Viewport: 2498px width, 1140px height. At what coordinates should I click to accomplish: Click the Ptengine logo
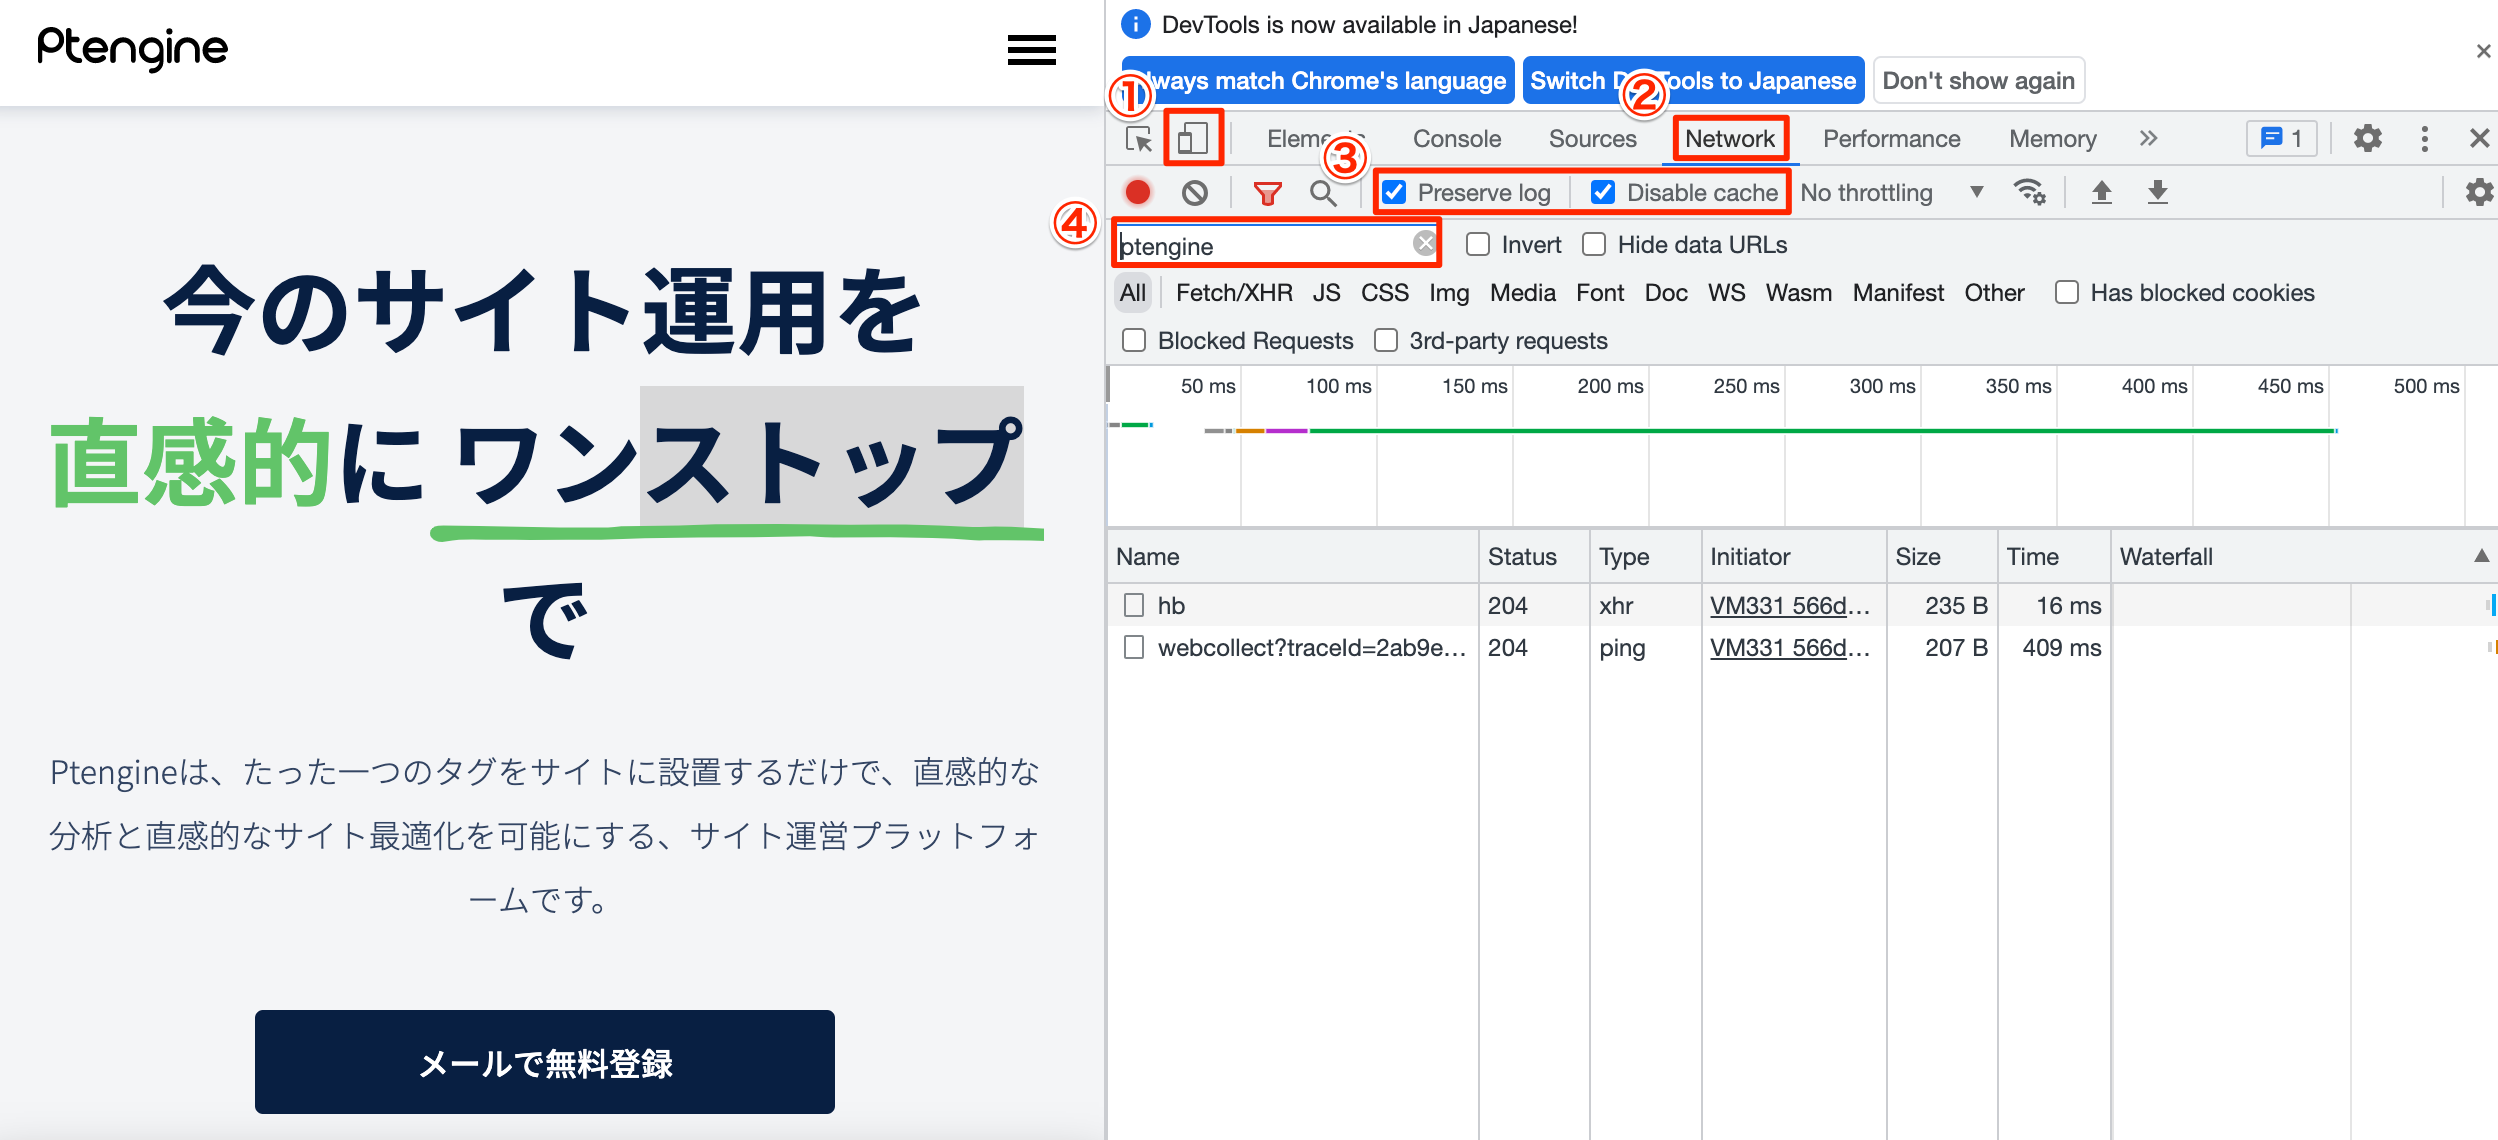coord(132,49)
